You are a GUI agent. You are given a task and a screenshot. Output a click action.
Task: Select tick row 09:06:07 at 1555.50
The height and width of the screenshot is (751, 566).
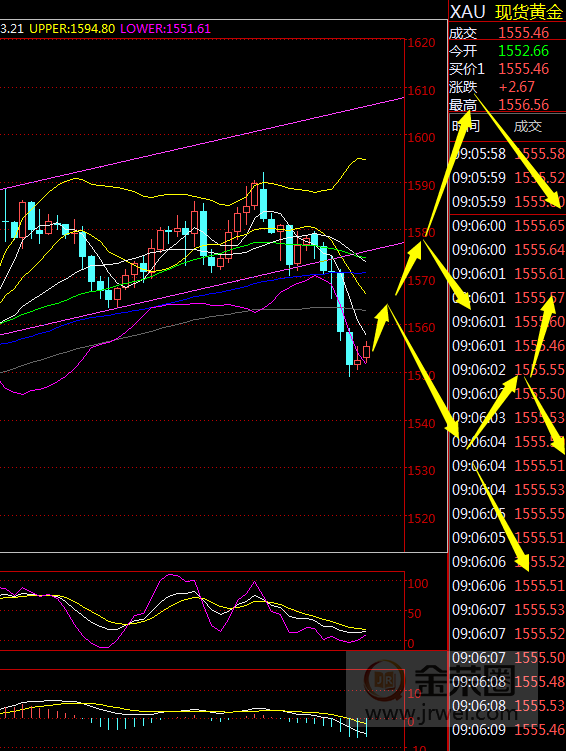click(508, 658)
